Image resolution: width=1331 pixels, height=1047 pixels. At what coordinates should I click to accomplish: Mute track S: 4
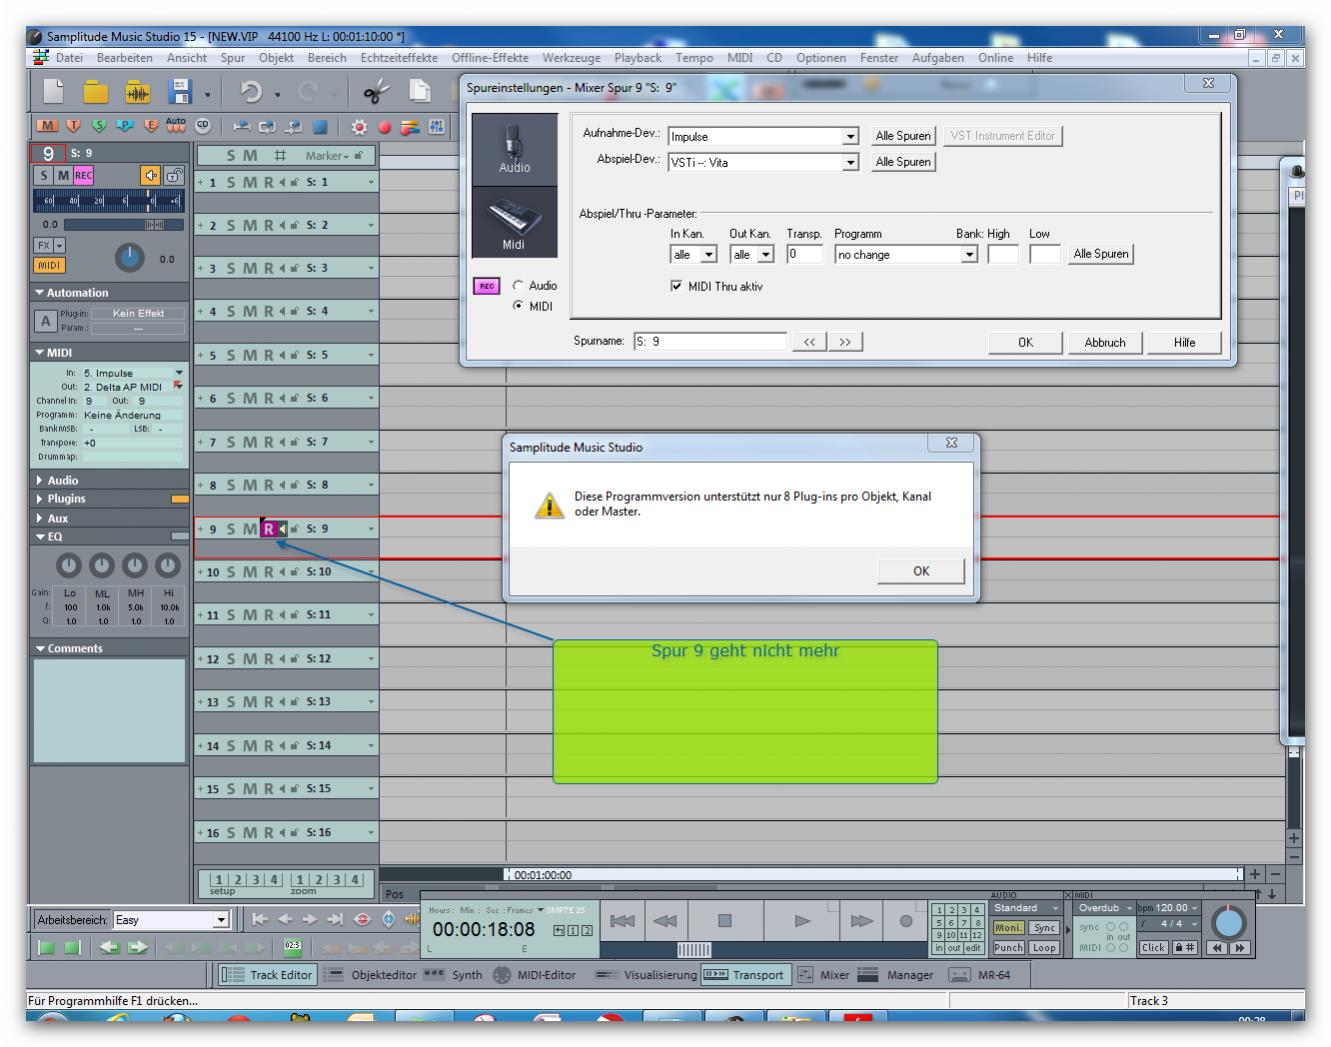250,311
